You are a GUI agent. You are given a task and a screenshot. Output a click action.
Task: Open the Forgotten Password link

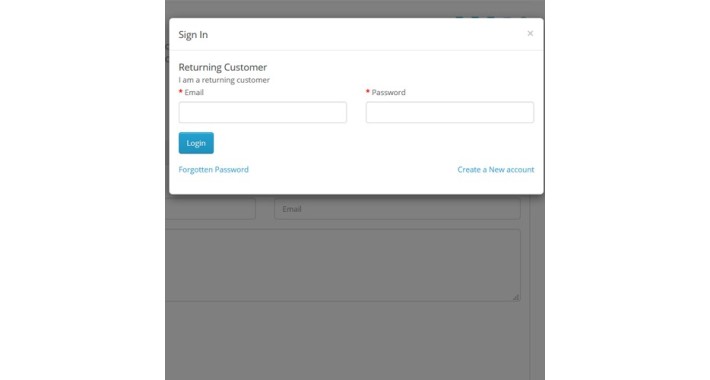tap(213, 169)
